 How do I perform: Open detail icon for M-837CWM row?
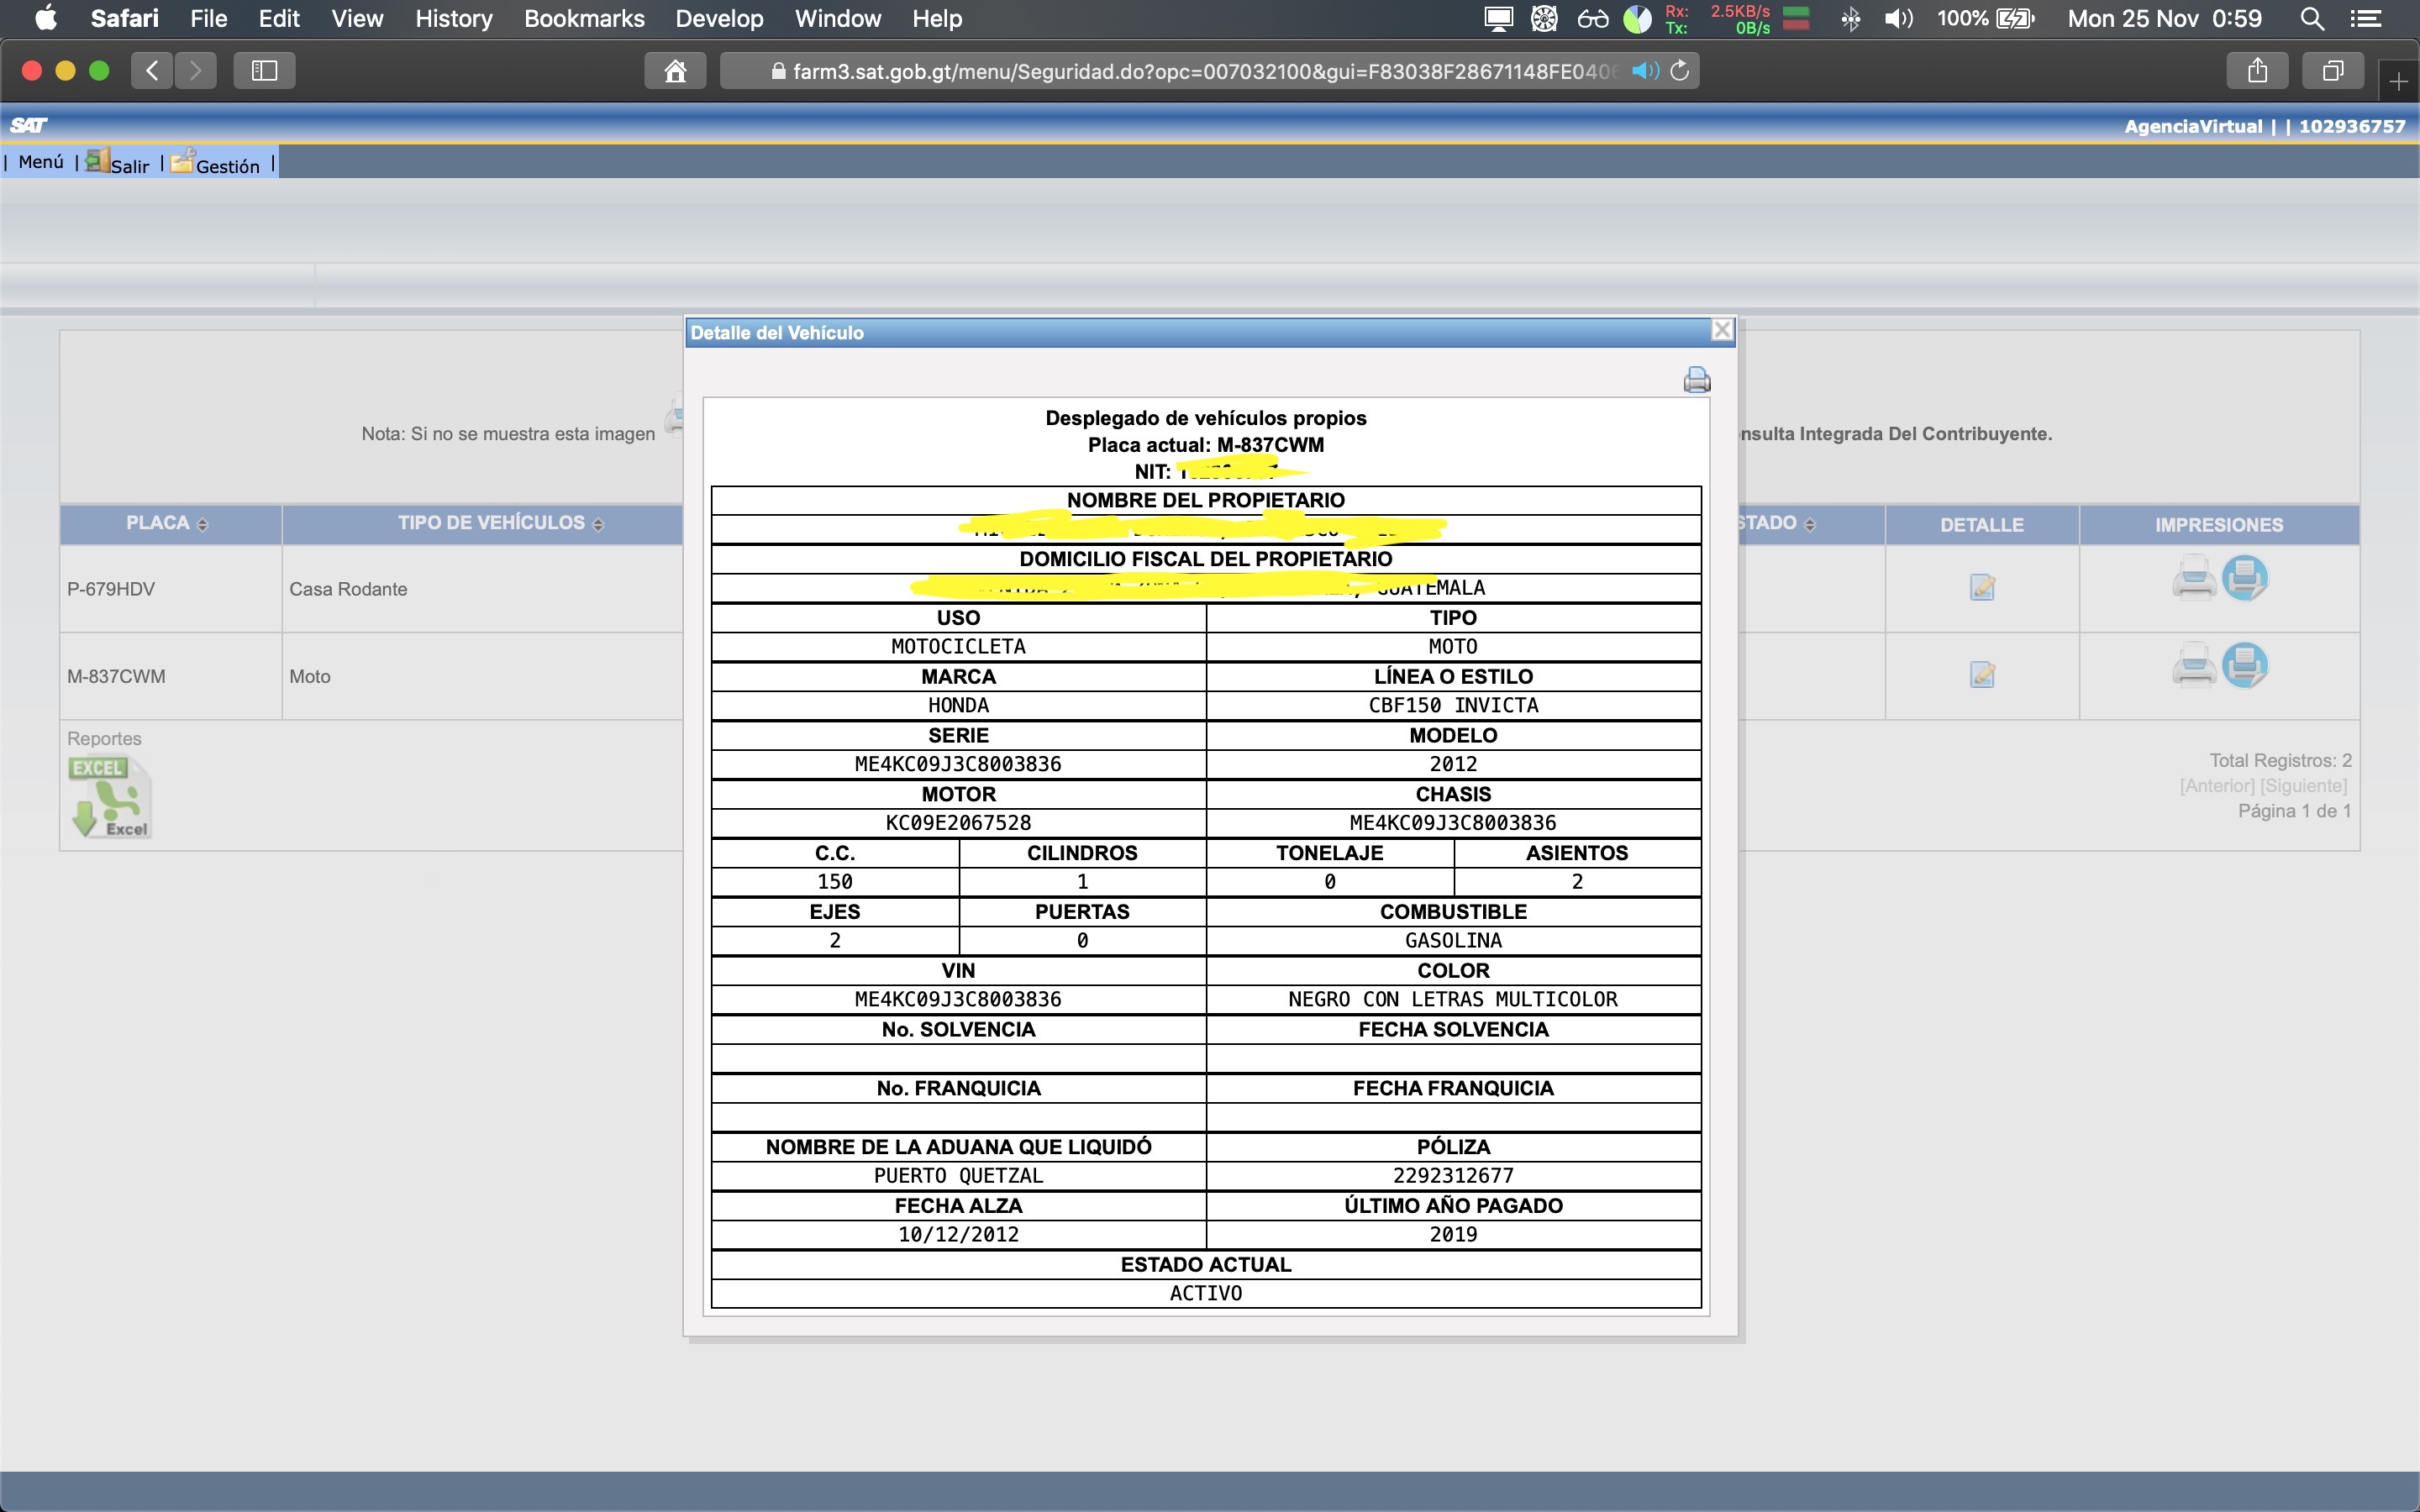[x=1981, y=675]
